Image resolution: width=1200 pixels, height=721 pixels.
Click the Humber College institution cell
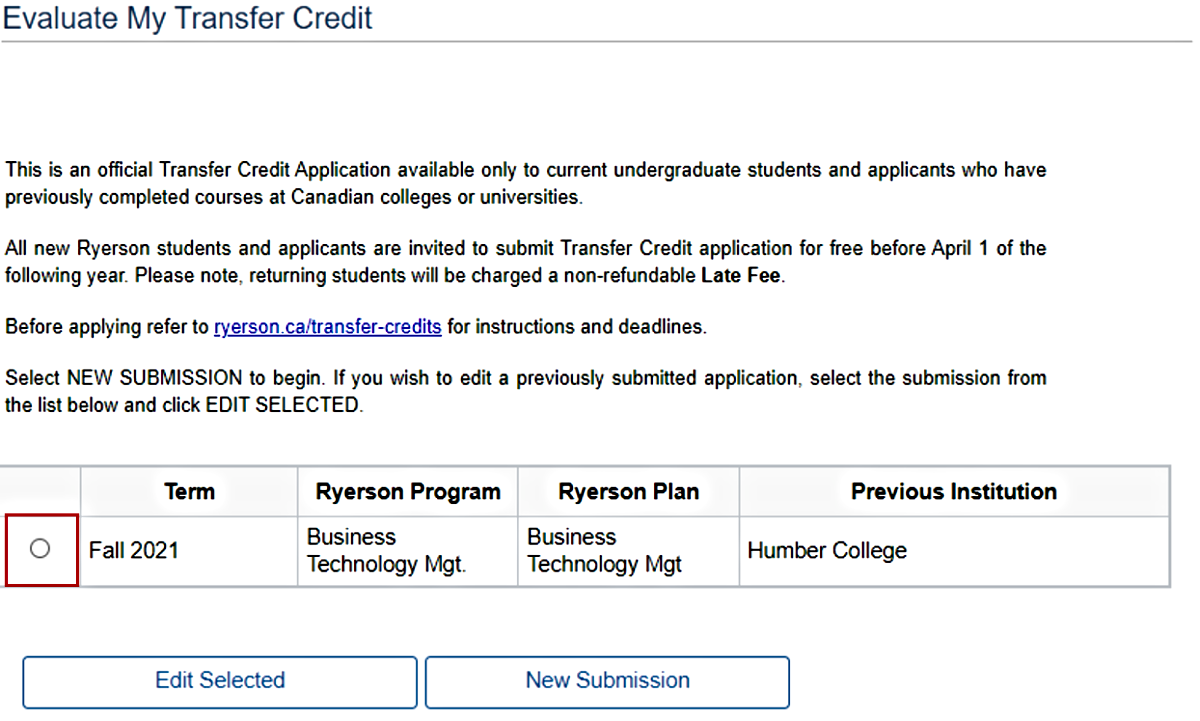pos(827,550)
